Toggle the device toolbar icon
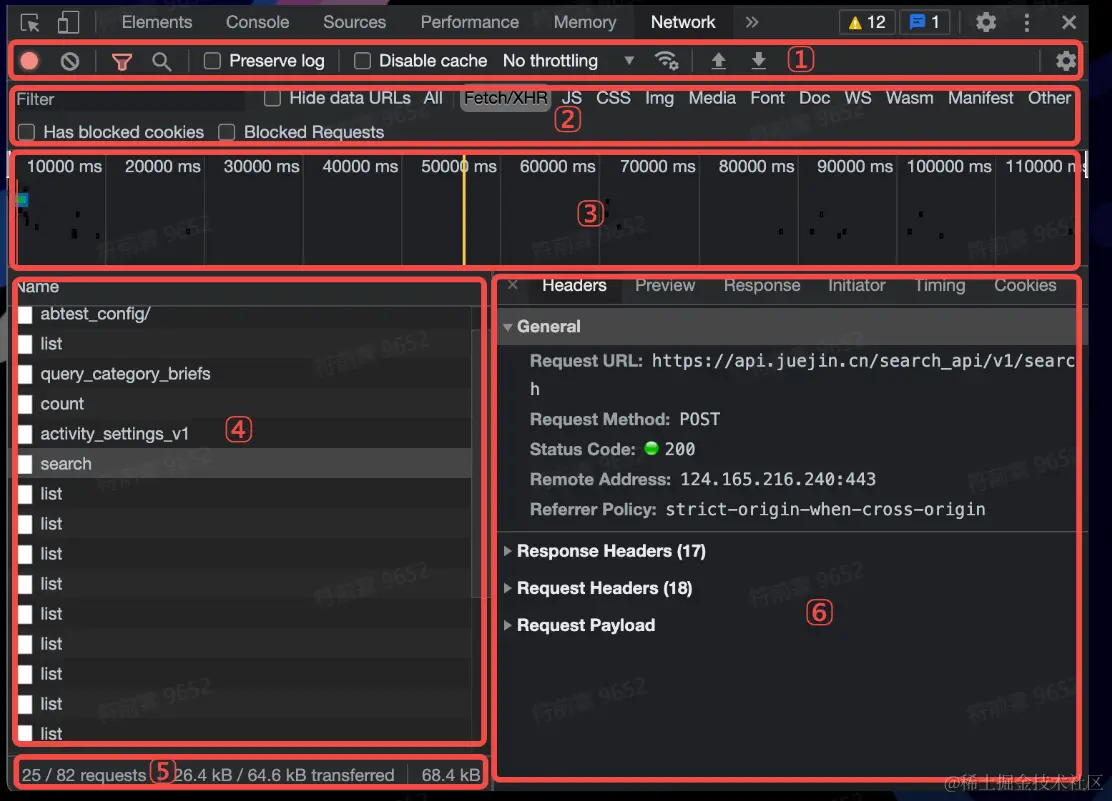 [68, 23]
